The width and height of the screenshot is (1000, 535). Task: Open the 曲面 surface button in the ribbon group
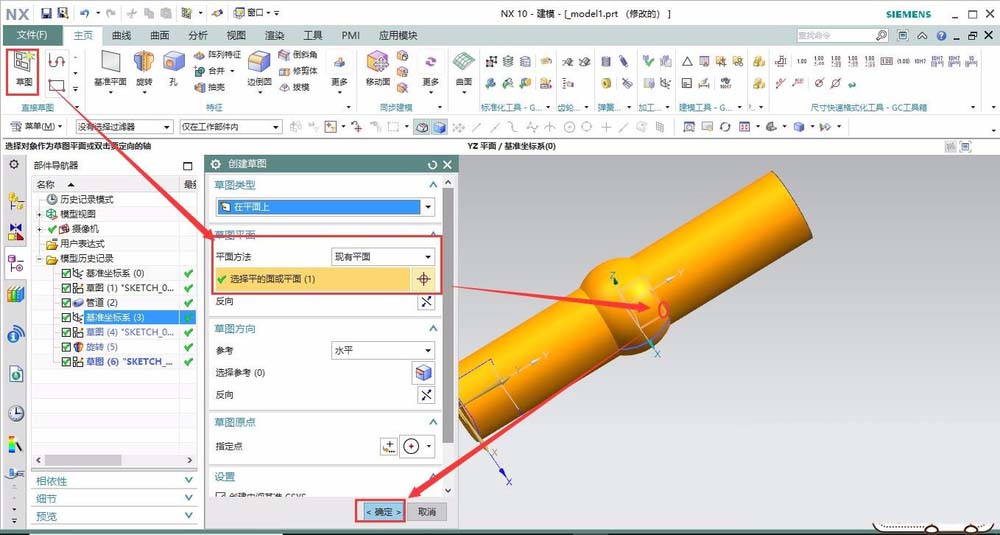[x=464, y=70]
